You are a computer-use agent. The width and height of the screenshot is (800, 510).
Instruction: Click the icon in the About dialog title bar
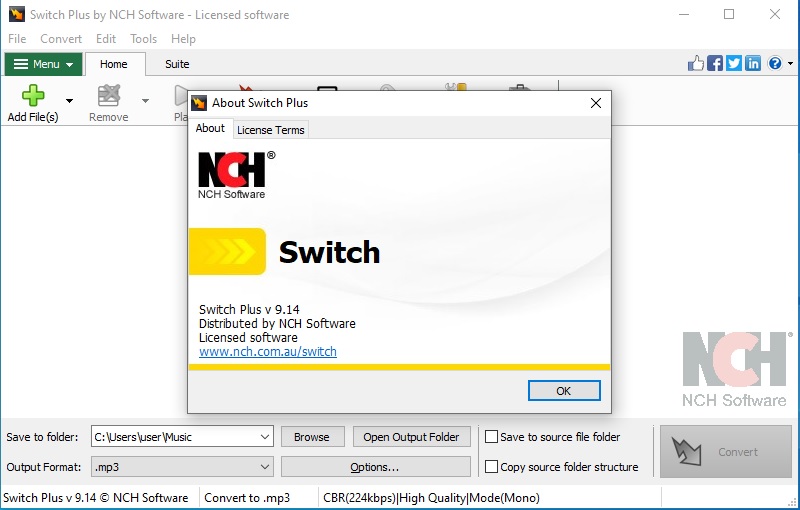[x=199, y=103]
